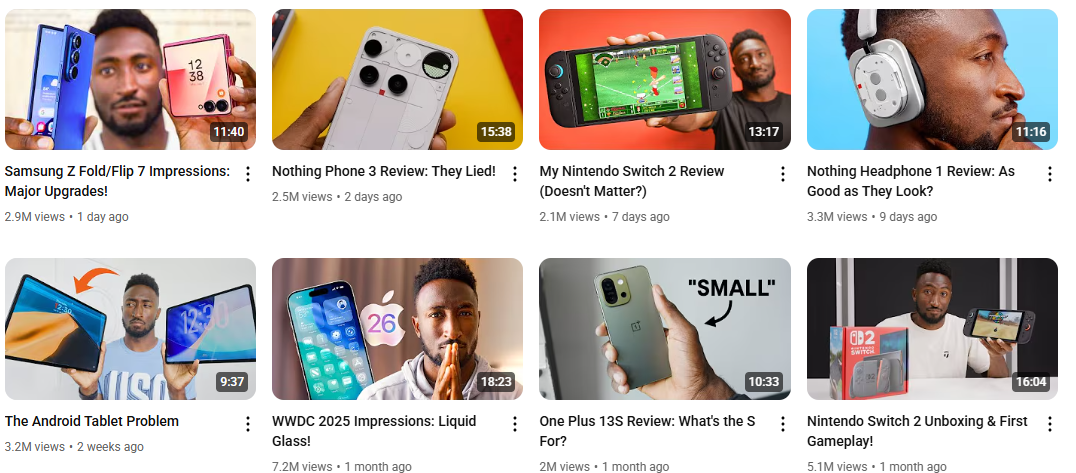Open more actions for Nintendo Switch 2 Review
The width and height of the screenshot is (1076, 473).
pyautogui.click(x=782, y=174)
